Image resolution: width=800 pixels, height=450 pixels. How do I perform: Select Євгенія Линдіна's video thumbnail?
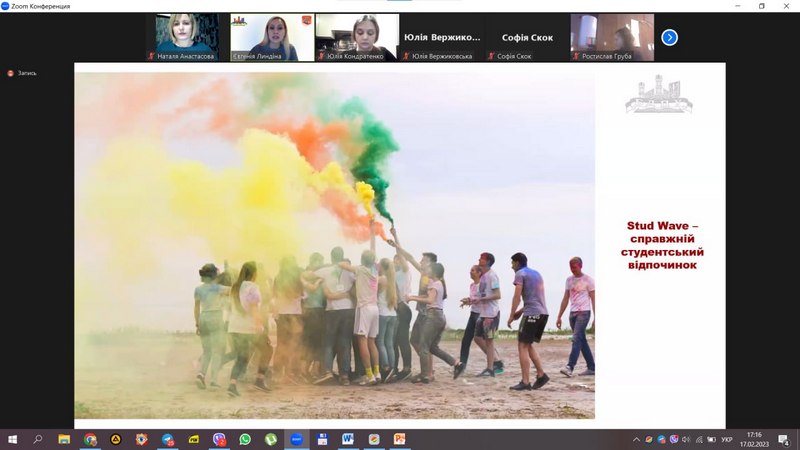pyautogui.click(x=272, y=37)
